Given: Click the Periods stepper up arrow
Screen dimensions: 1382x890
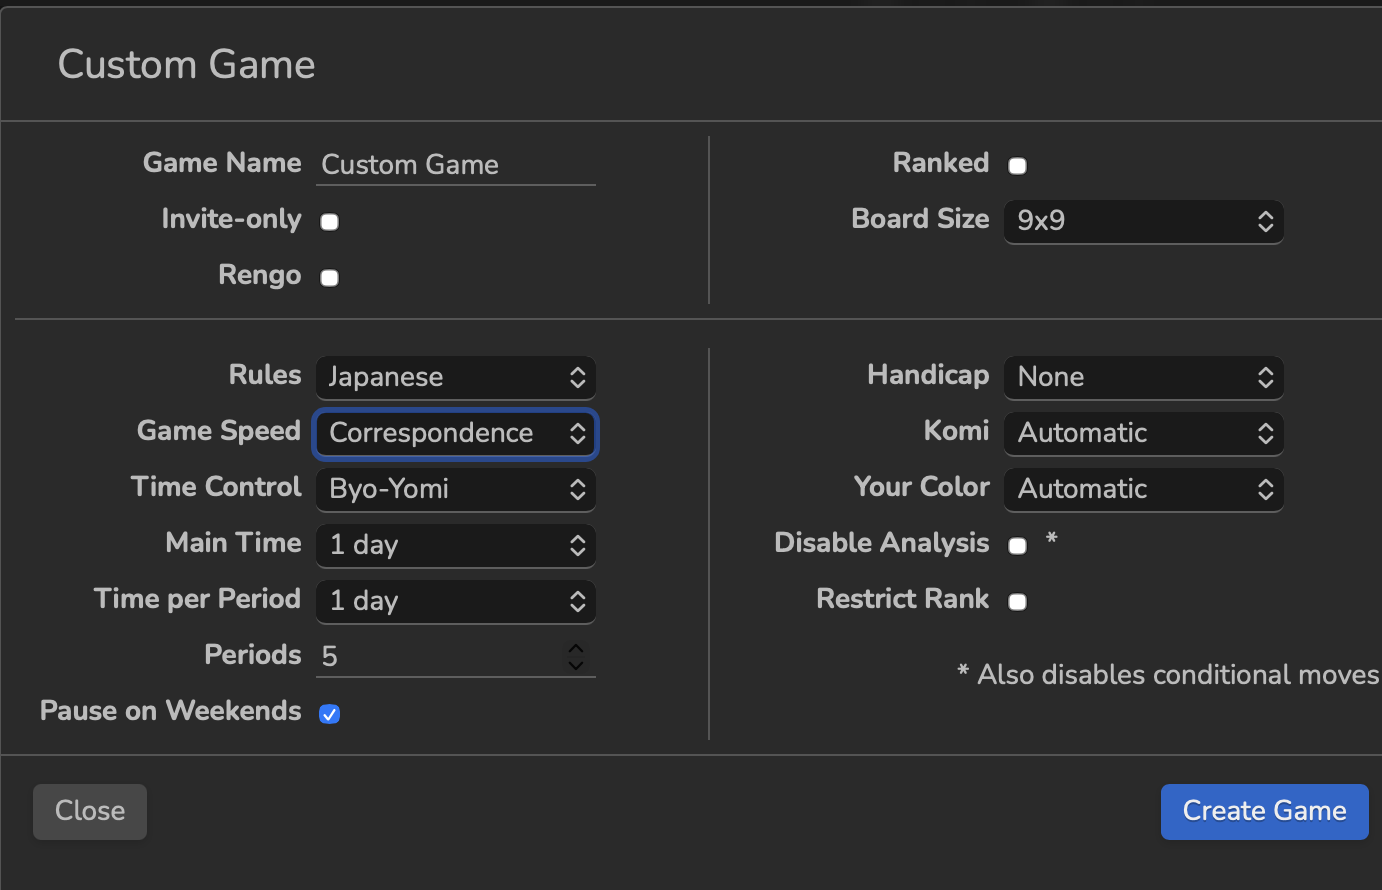Looking at the screenshot, I should coord(576,649).
